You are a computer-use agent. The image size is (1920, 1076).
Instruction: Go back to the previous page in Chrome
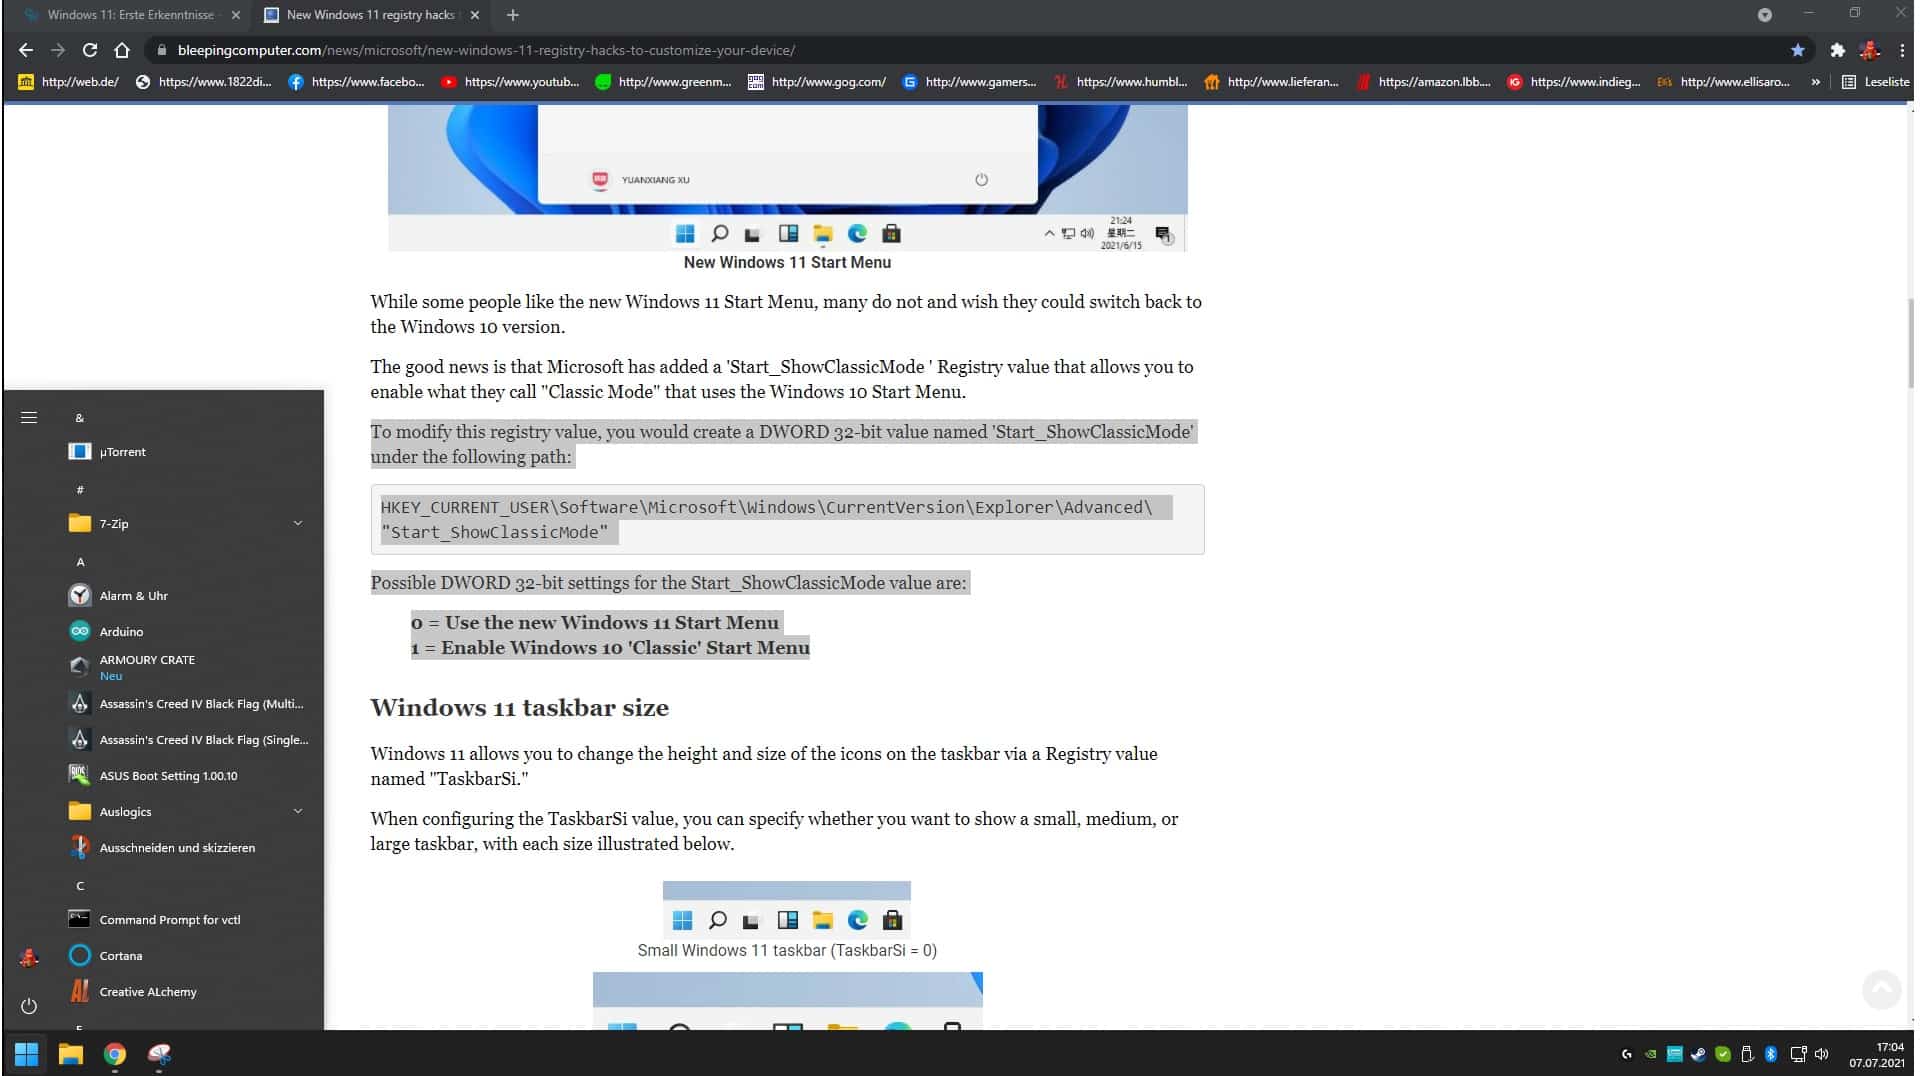click(26, 50)
